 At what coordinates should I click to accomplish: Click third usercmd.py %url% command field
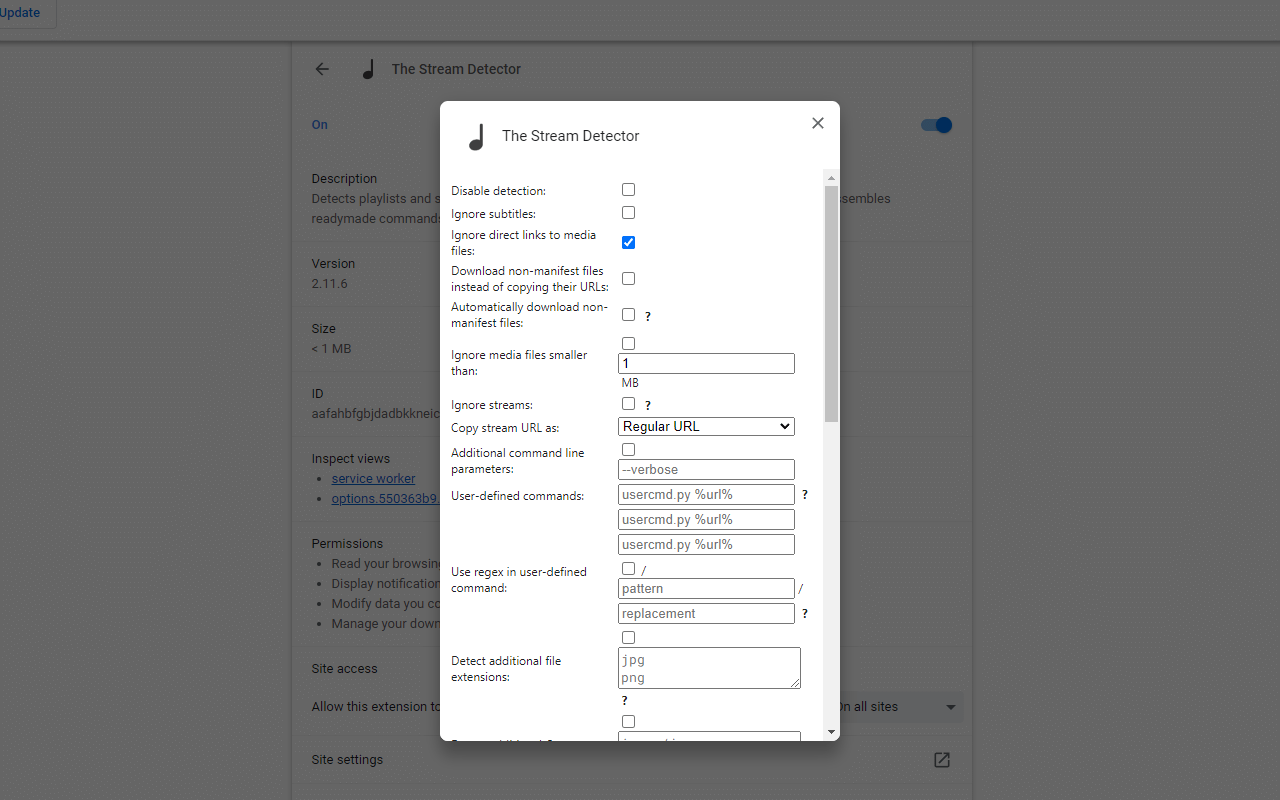706,545
